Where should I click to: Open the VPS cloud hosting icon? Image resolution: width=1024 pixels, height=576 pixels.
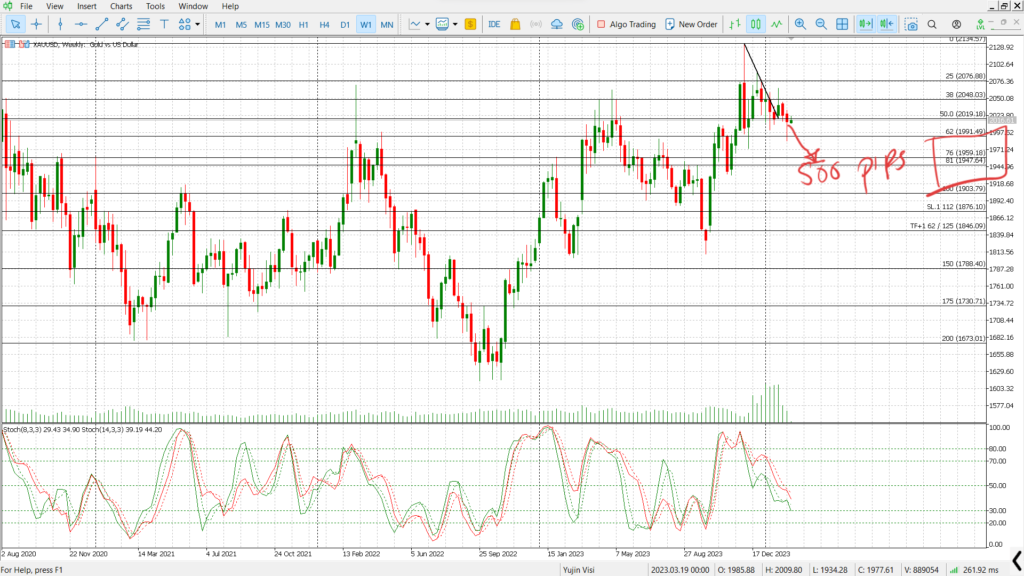tap(556, 24)
